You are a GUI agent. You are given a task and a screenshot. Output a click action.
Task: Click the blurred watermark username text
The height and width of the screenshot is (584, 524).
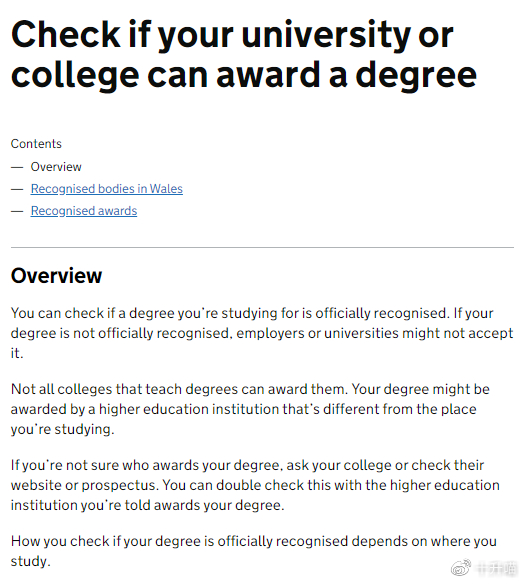(496, 568)
